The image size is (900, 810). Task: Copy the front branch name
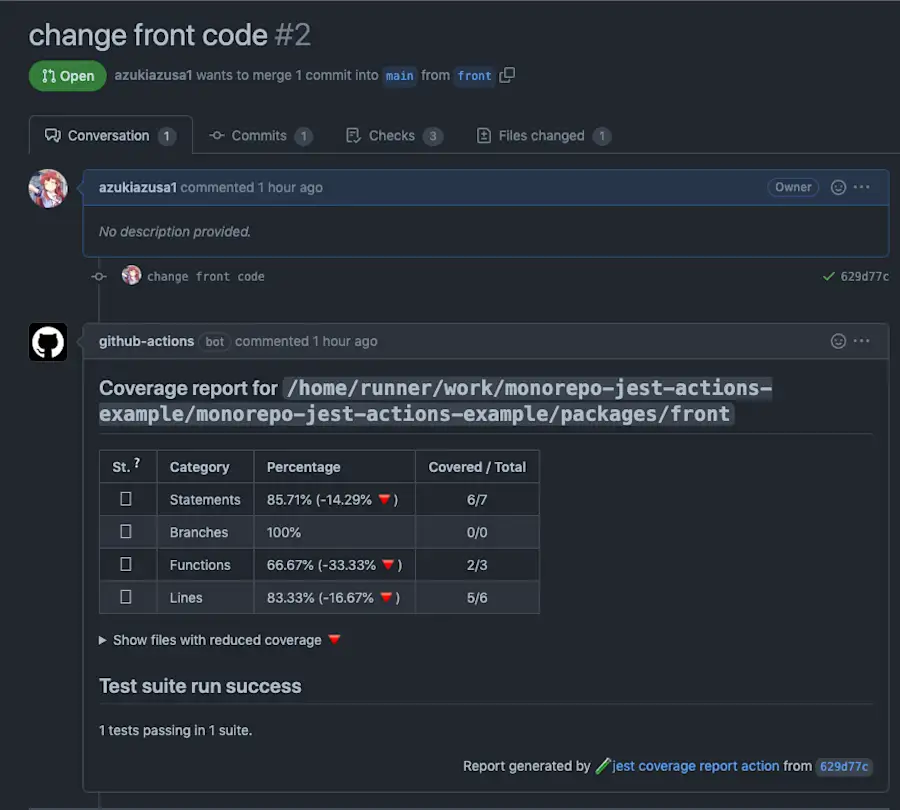[x=506, y=76]
